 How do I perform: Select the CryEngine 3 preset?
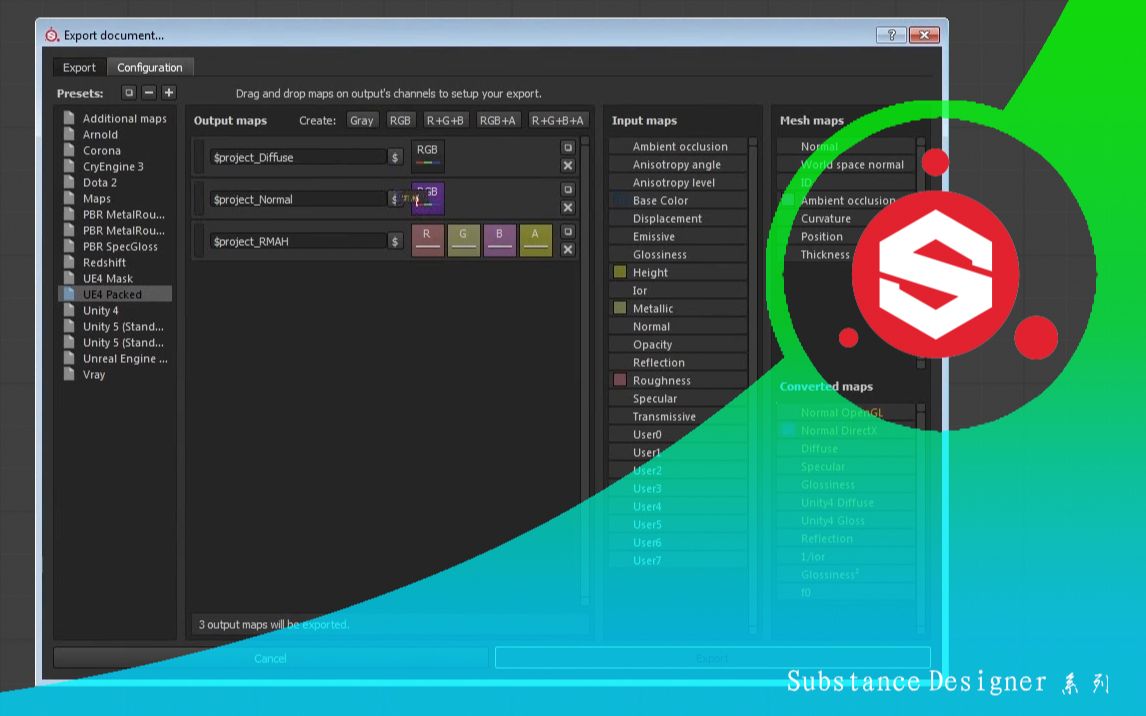pos(115,167)
